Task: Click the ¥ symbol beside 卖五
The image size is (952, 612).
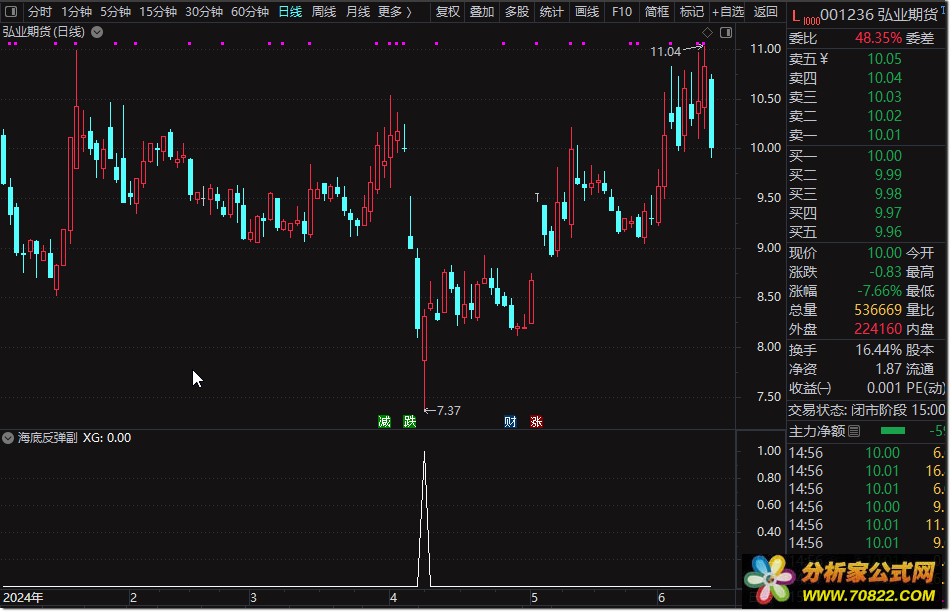Action: coord(824,59)
